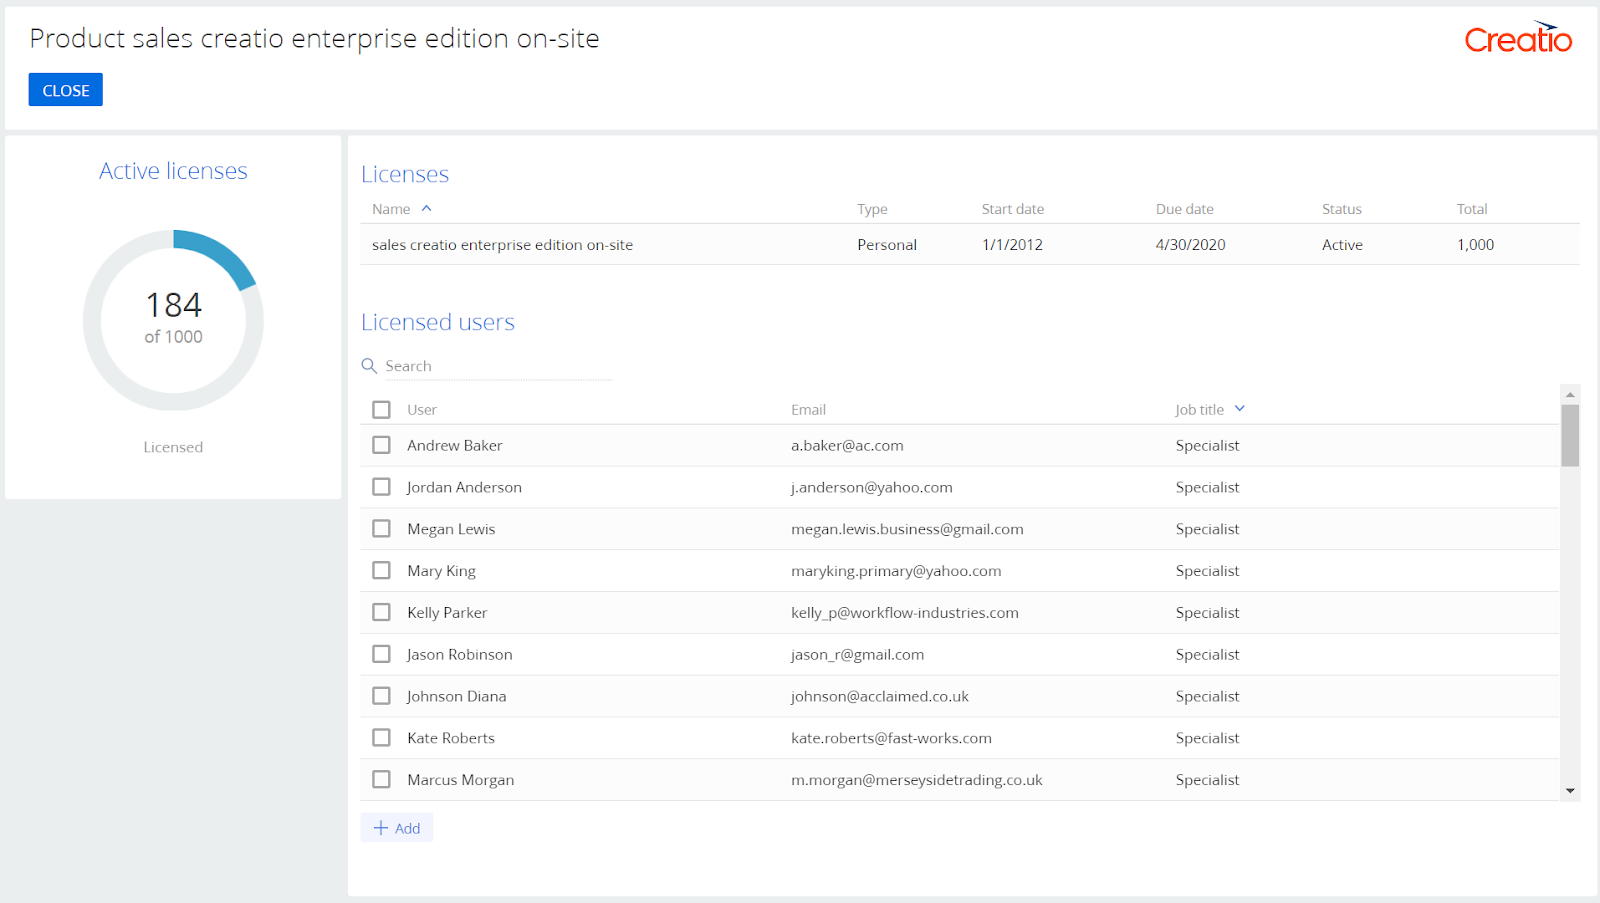Open user Jason Robinson
Viewport: 1600px width, 903px height.
pyautogui.click(x=460, y=655)
